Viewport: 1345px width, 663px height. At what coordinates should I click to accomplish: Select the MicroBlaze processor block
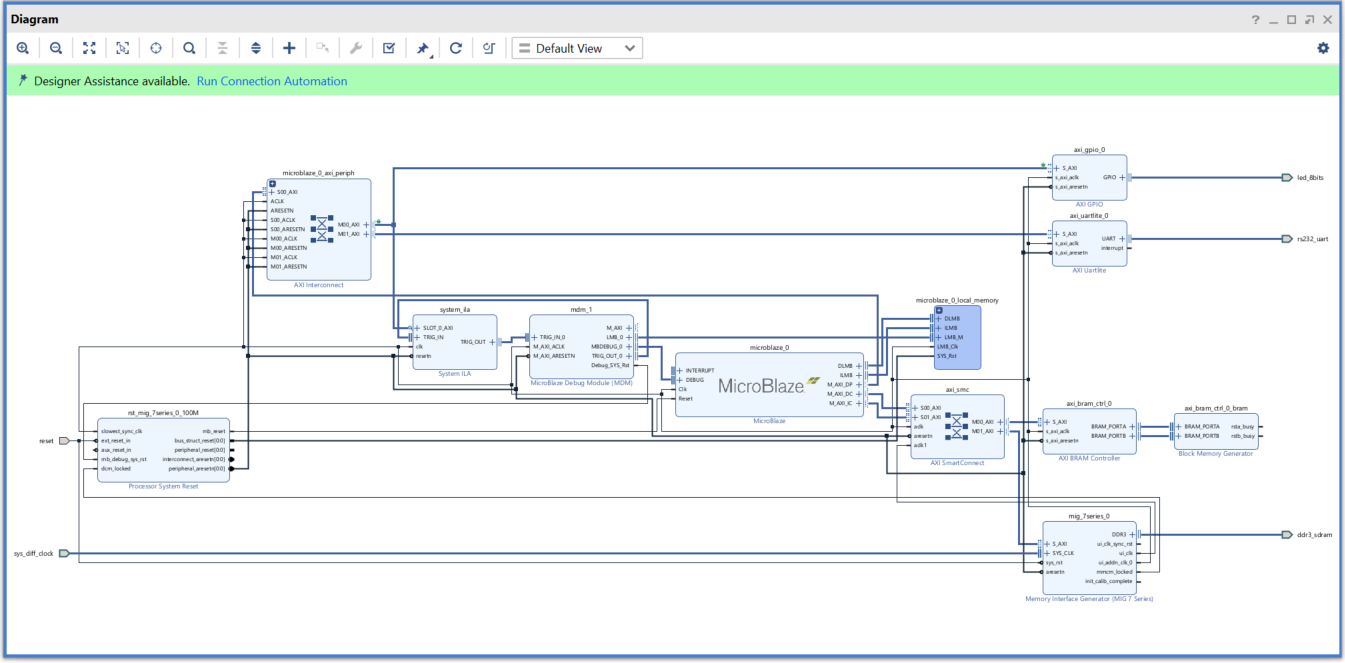pos(769,385)
